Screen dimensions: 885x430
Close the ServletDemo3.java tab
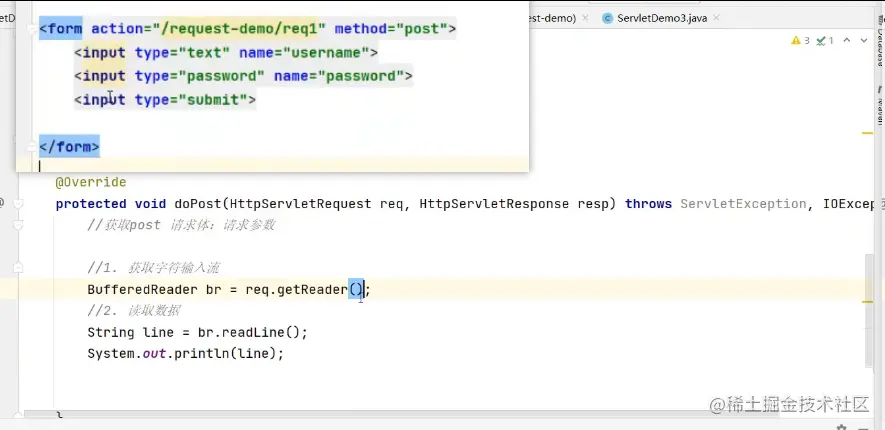tap(716, 18)
